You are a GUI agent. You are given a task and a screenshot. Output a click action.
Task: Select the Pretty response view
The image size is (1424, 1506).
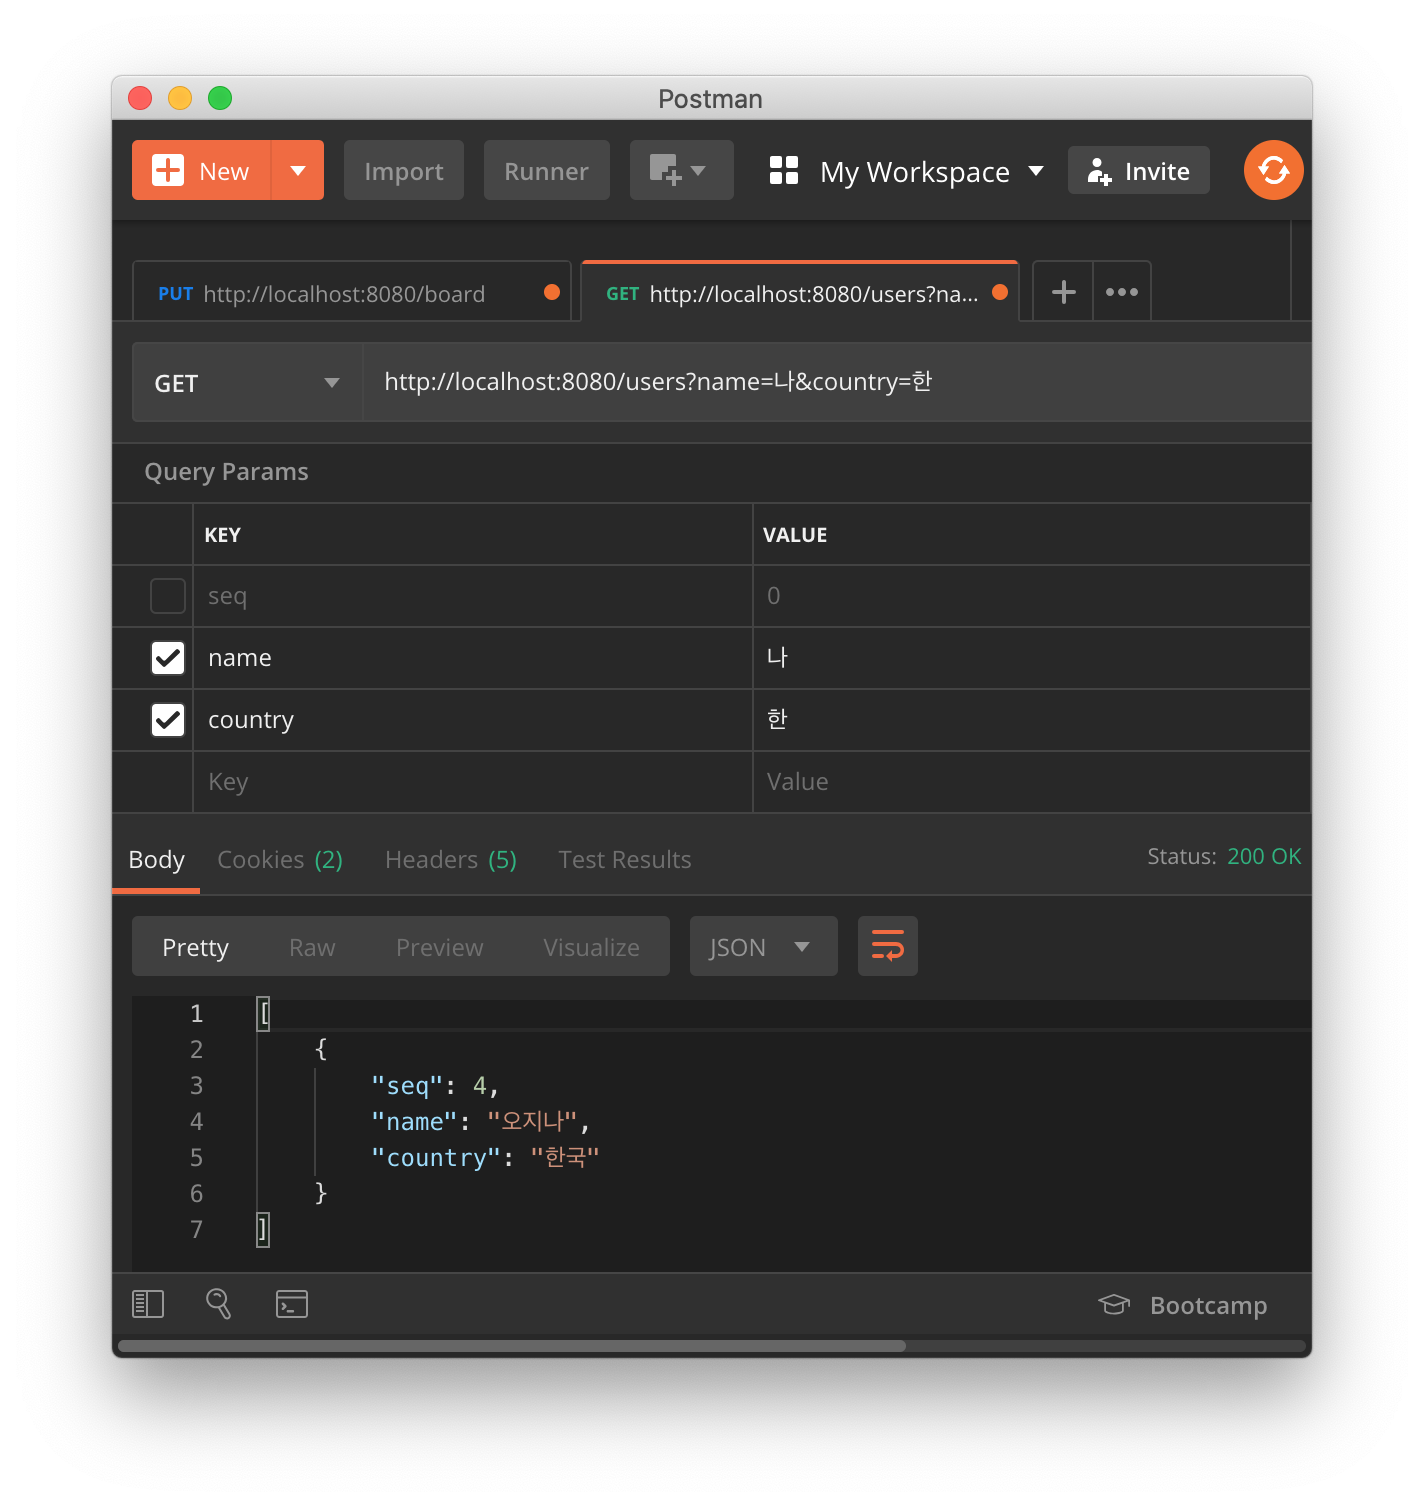[196, 947]
